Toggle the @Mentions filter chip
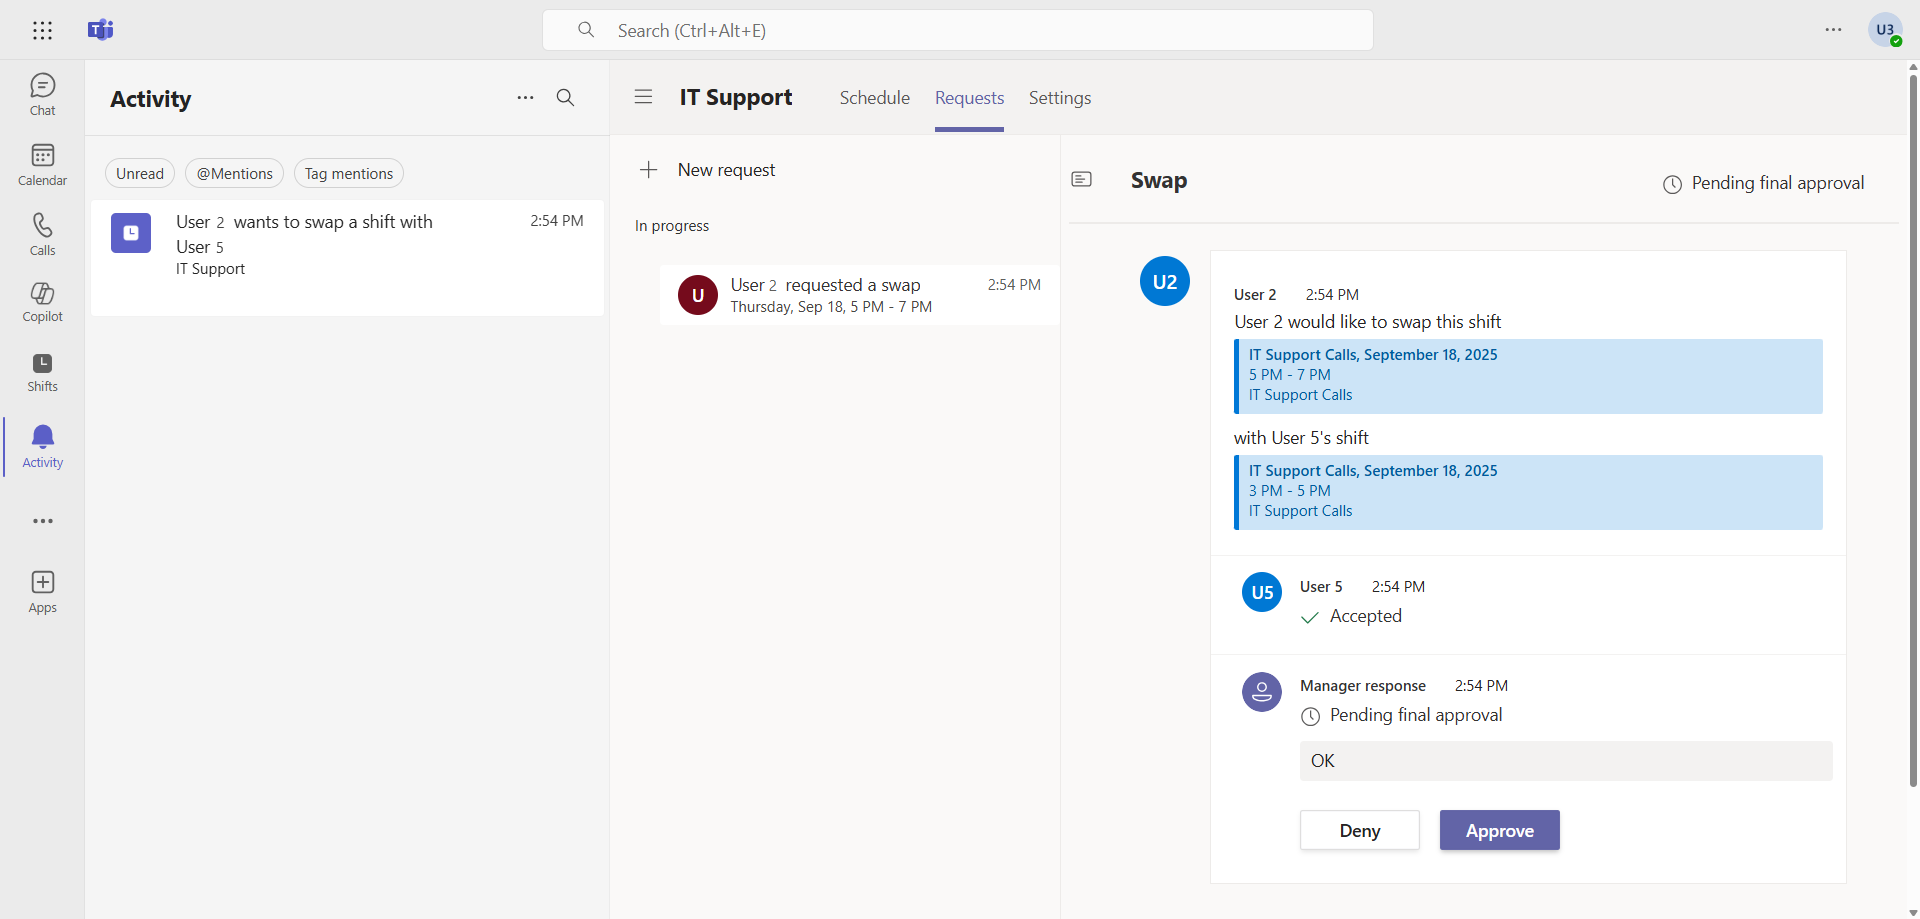The width and height of the screenshot is (1920, 919). [234, 174]
